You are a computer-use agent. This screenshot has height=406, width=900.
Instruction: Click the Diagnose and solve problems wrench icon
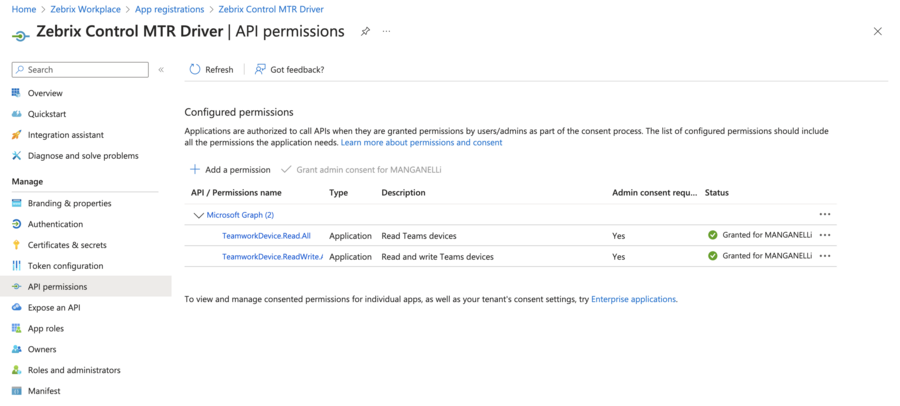[x=17, y=156]
